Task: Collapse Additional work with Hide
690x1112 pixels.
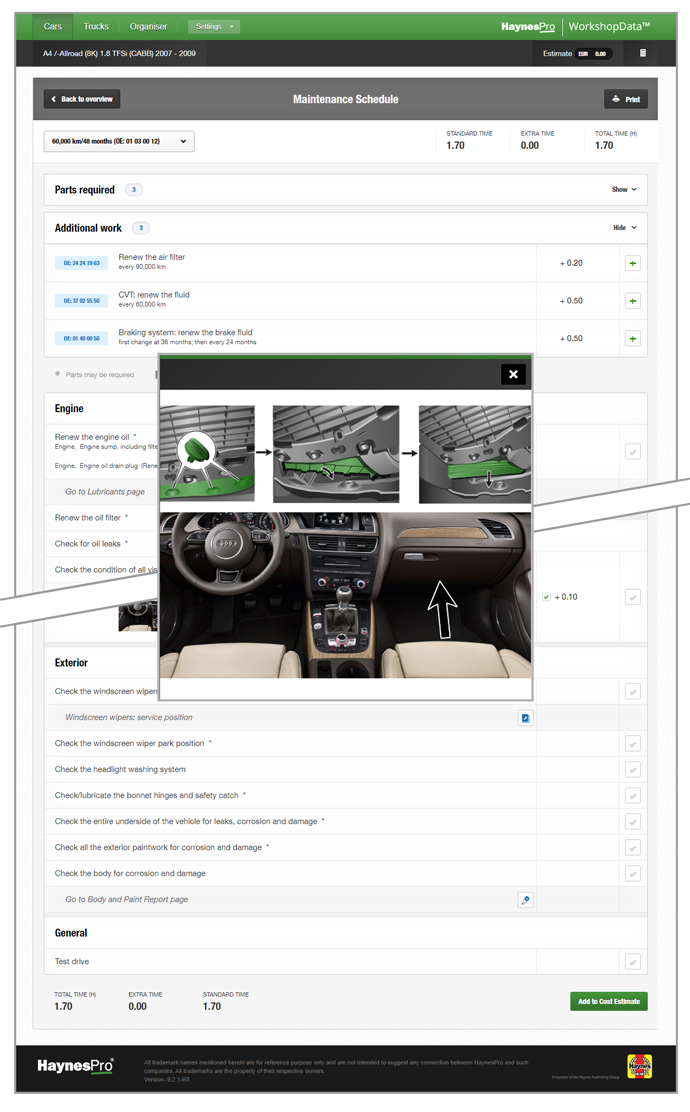Action: 624,228
